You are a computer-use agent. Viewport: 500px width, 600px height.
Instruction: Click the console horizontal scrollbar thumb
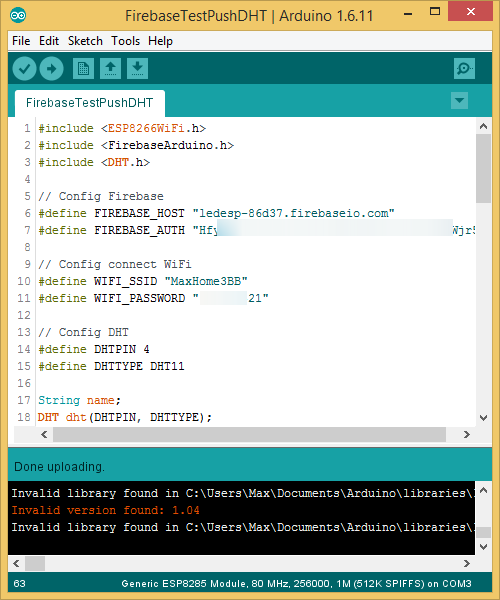35,563
